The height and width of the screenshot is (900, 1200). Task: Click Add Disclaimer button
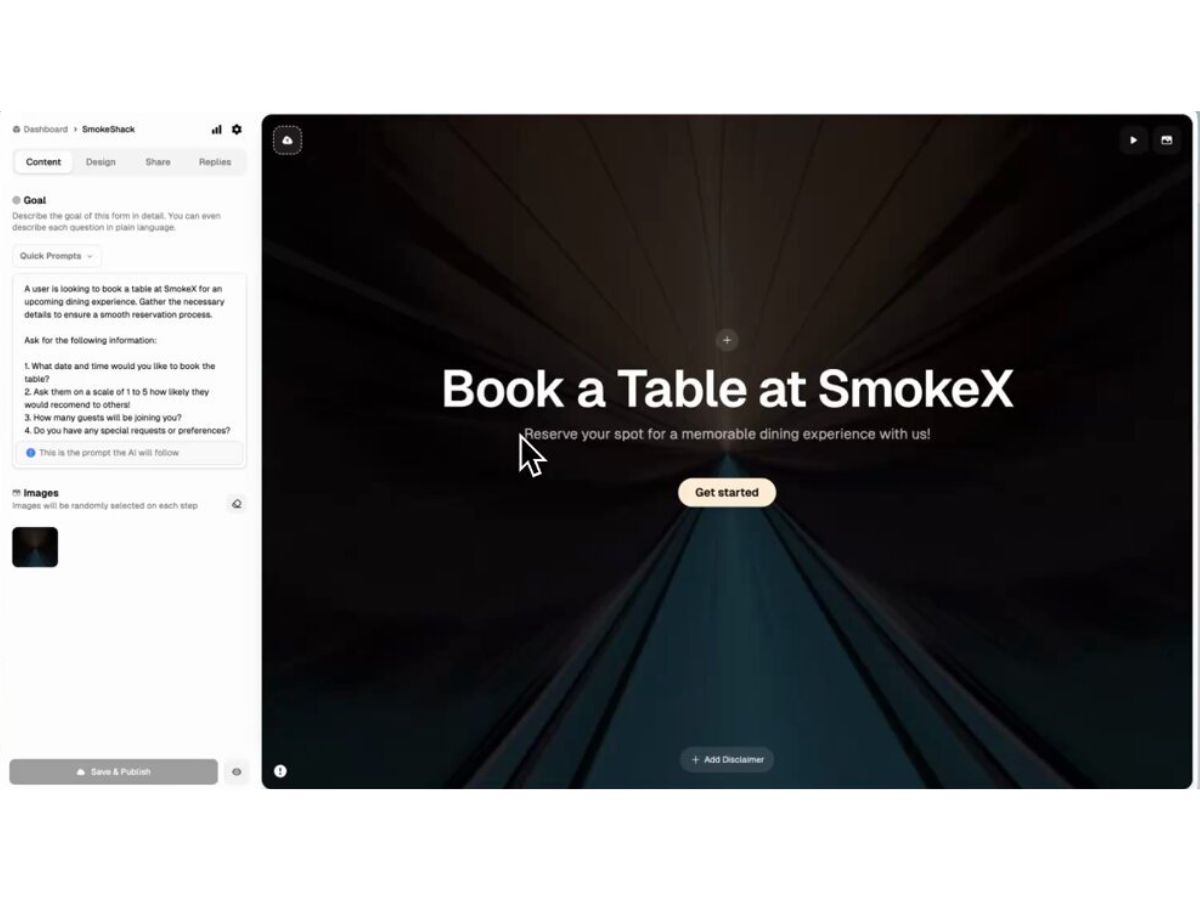click(x=727, y=760)
